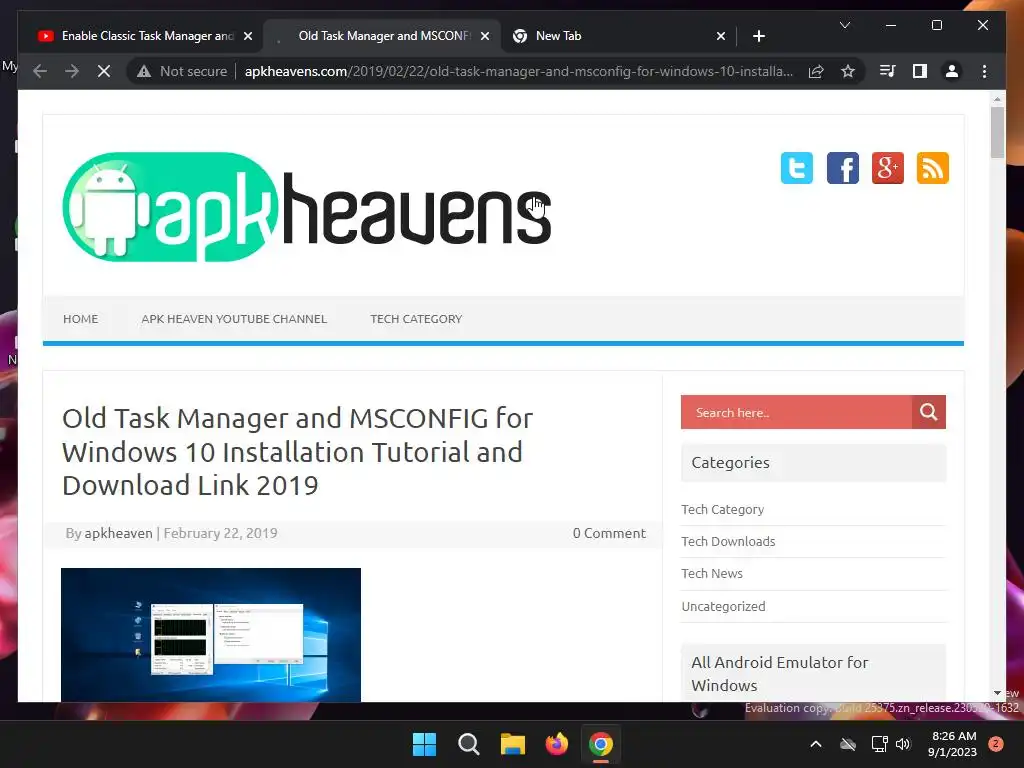Open the Facebook social icon
Image resolution: width=1024 pixels, height=768 pixels.
(x=842, y=168)
